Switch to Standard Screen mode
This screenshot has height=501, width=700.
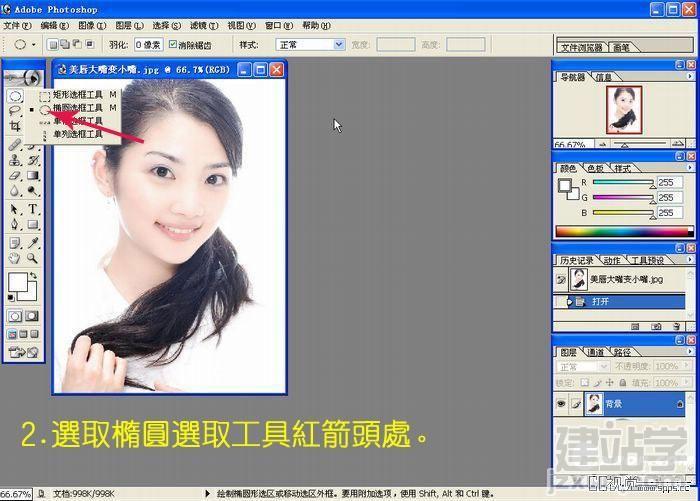coord(12,334)
